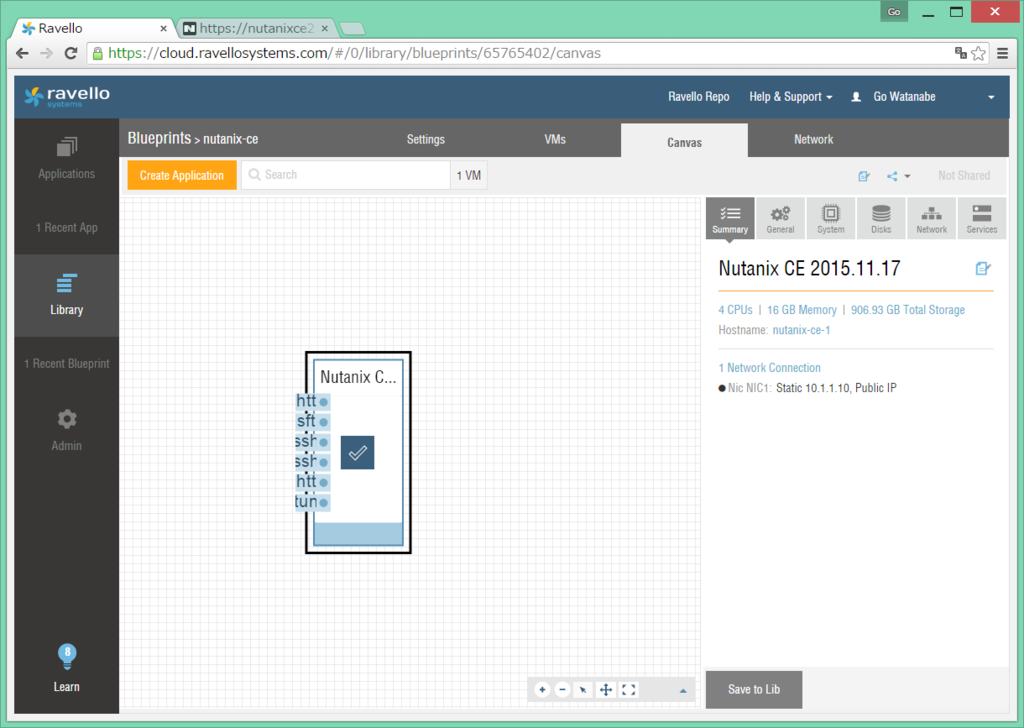Click the VM Search input field
The height and width of the screenshot is (728, 1024).
(x=345, y=175)
